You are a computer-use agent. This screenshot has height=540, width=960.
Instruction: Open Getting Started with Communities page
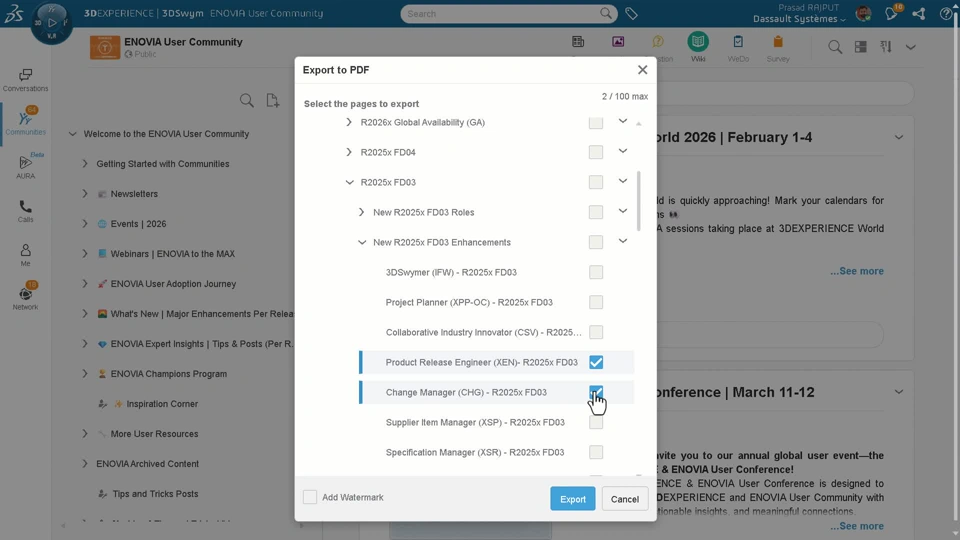pyautogui.click(x=163, y=163)
